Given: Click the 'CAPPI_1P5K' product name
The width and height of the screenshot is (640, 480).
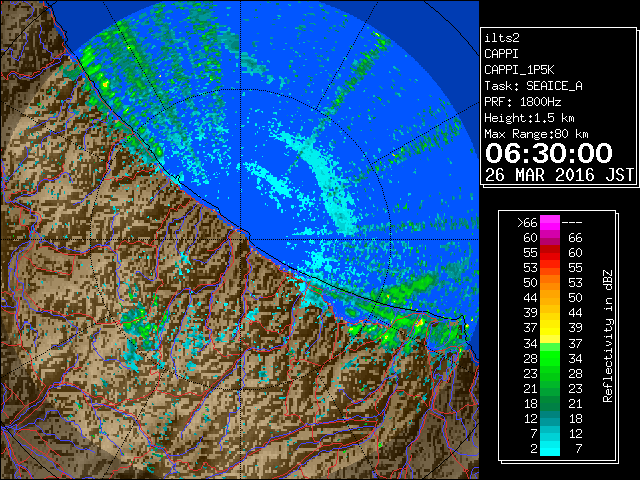Looking at the screenshot, I should [x=519, y=70].
